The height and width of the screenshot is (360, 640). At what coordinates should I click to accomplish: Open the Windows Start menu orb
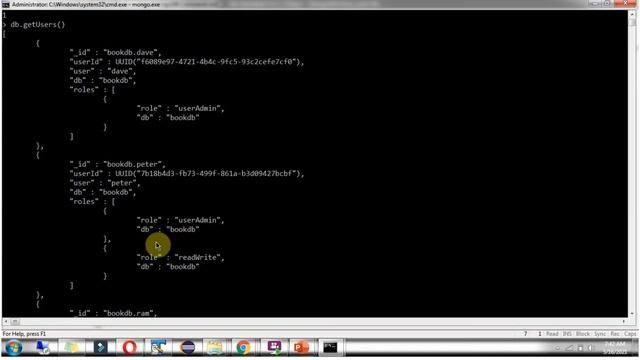pyautogui.click(x=13, y=347)
